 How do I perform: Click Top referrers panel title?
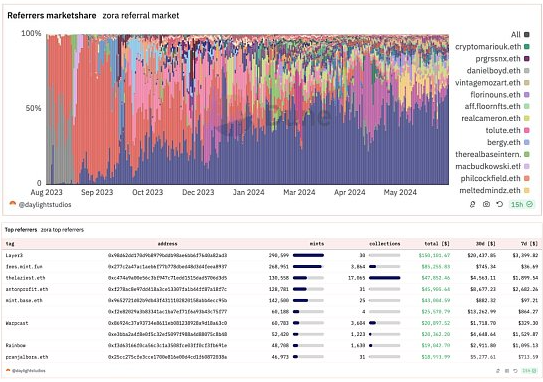tap(21, 230)
